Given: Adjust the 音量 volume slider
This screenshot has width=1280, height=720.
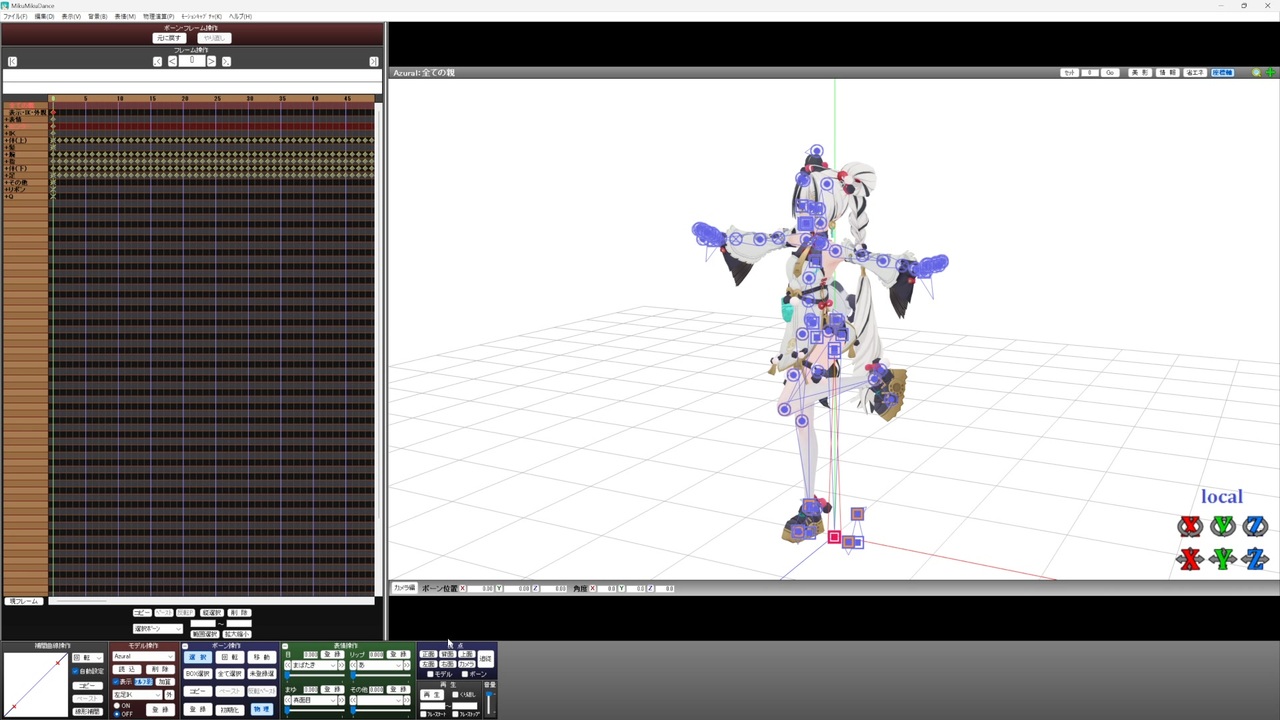Looking at the screenshot, I should point(490,702).
